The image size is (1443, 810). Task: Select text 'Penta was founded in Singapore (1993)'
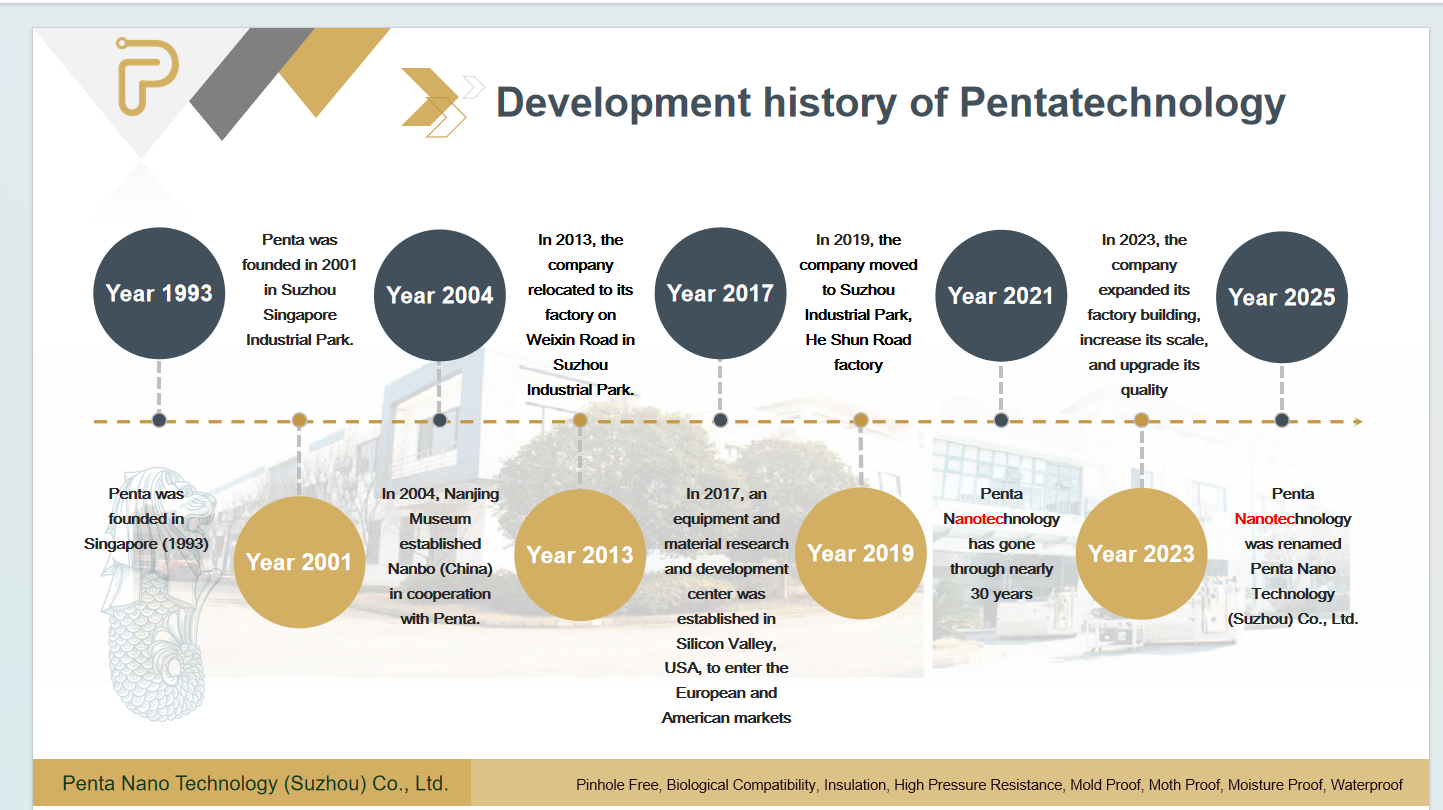pos(146,519)
